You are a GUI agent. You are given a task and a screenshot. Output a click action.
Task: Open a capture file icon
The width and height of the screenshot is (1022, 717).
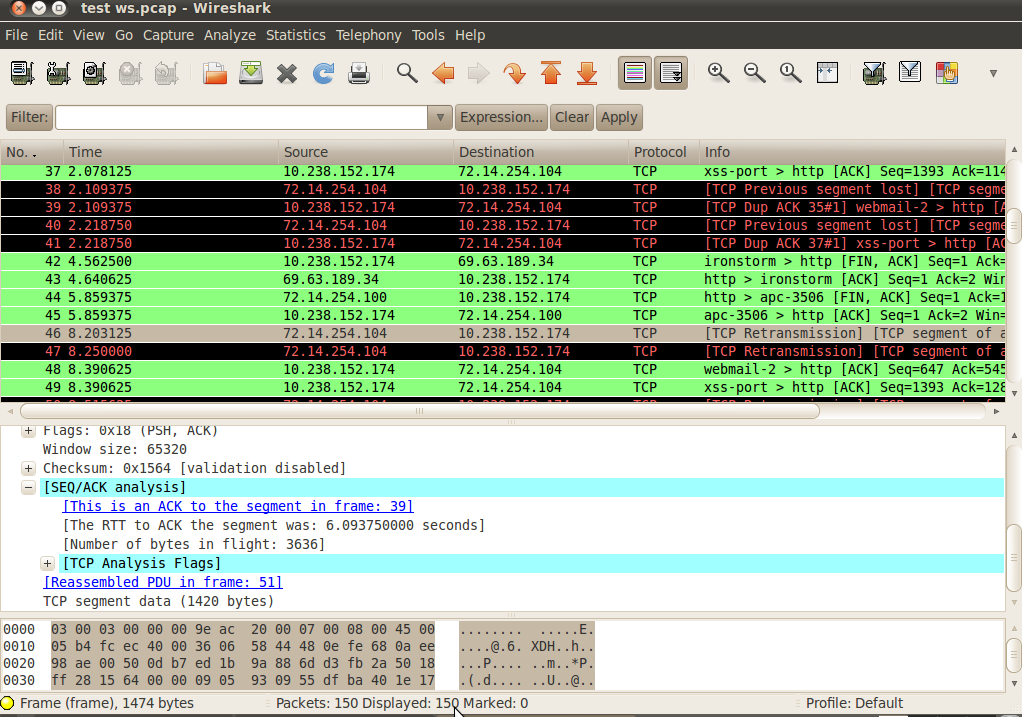[x=214, y=73]
